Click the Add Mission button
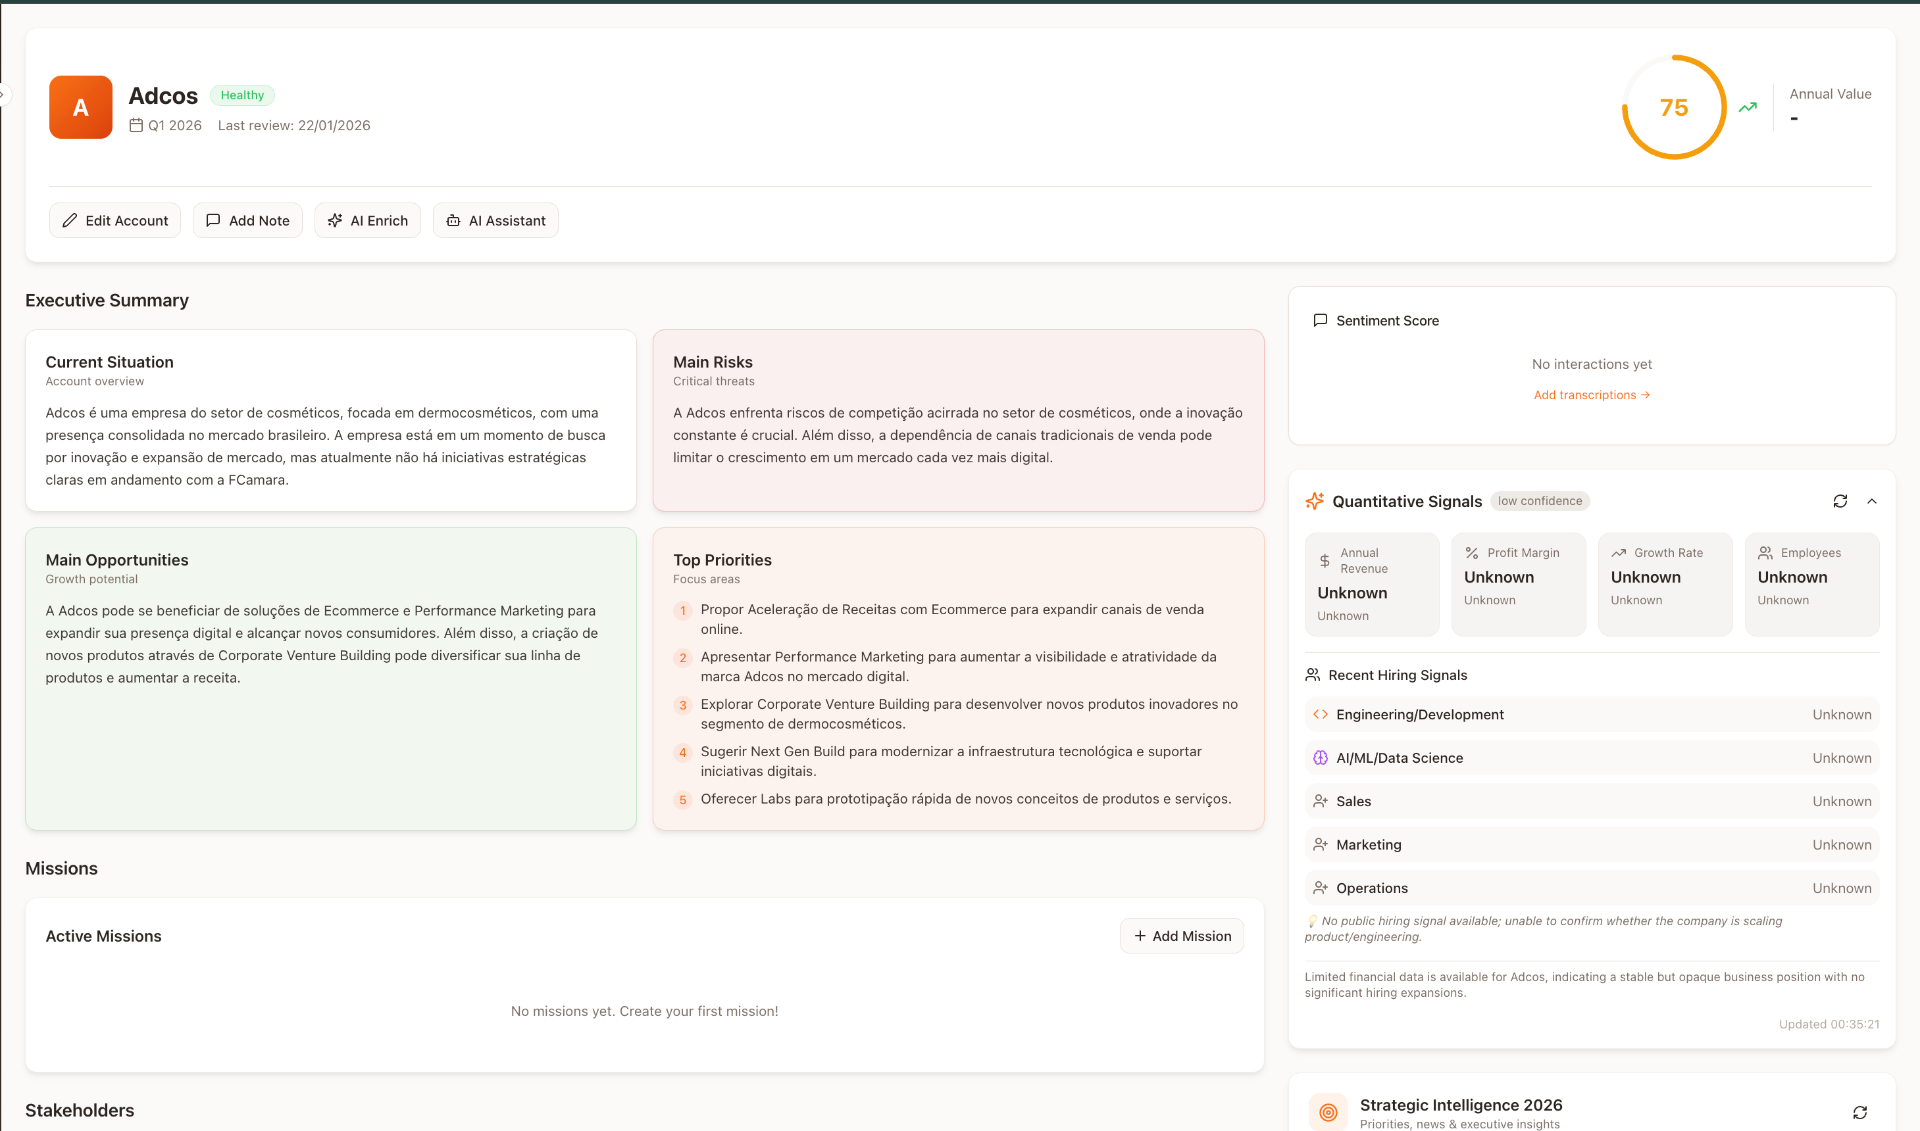The image size is (1920, 1131). (1182, 936)
